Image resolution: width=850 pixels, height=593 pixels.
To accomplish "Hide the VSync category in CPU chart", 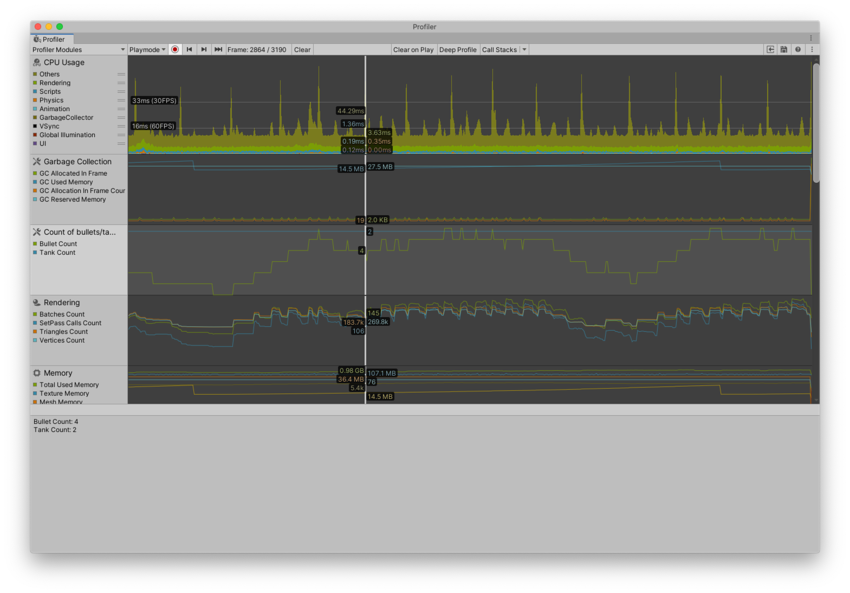I will coord(36,126).
